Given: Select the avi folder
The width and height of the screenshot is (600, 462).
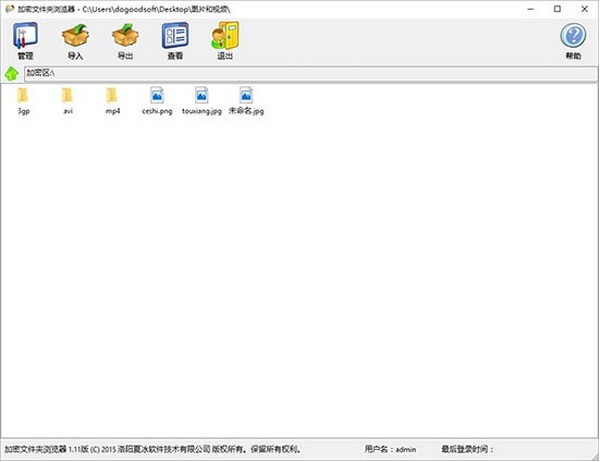Looking at the screenshot, I should pyautogui.click(x=68, y=97).
